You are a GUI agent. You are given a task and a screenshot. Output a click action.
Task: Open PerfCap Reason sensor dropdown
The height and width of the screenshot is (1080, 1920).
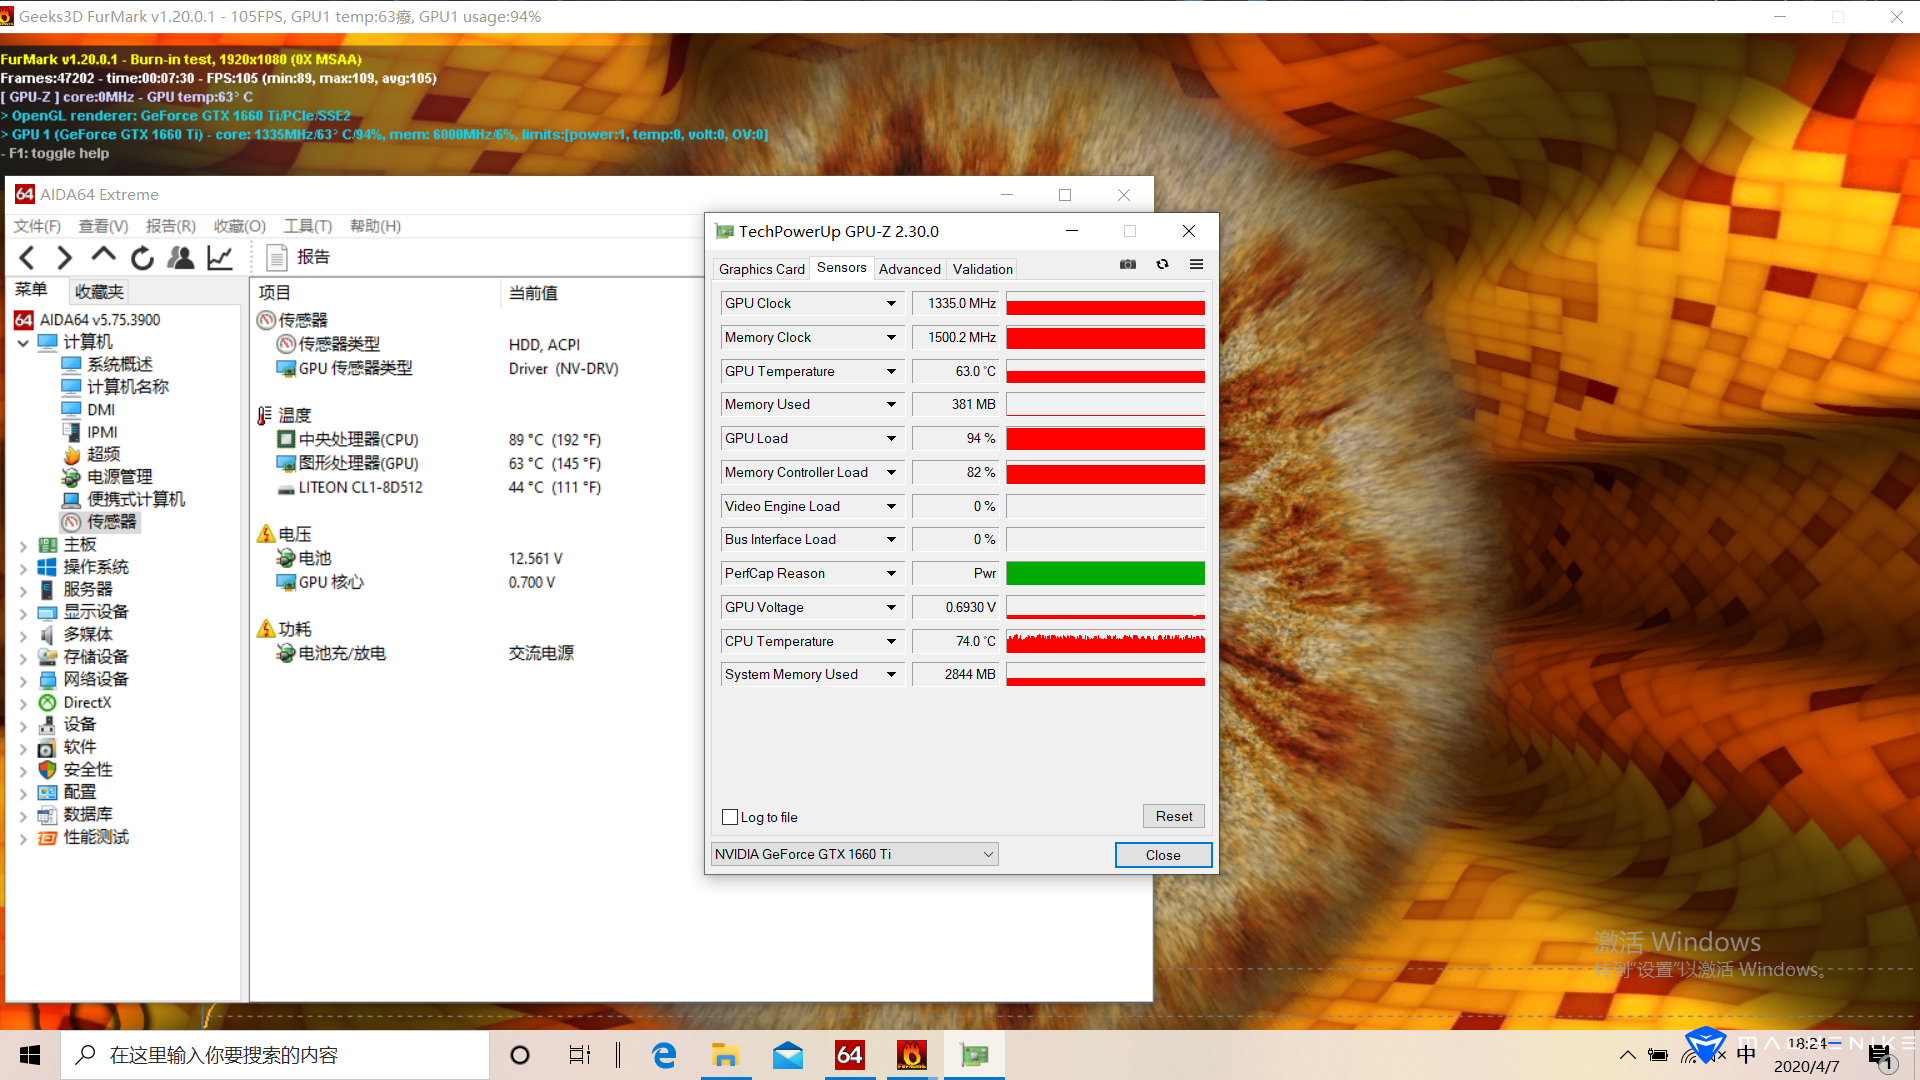pyautogui.click(x=891, y=573)
